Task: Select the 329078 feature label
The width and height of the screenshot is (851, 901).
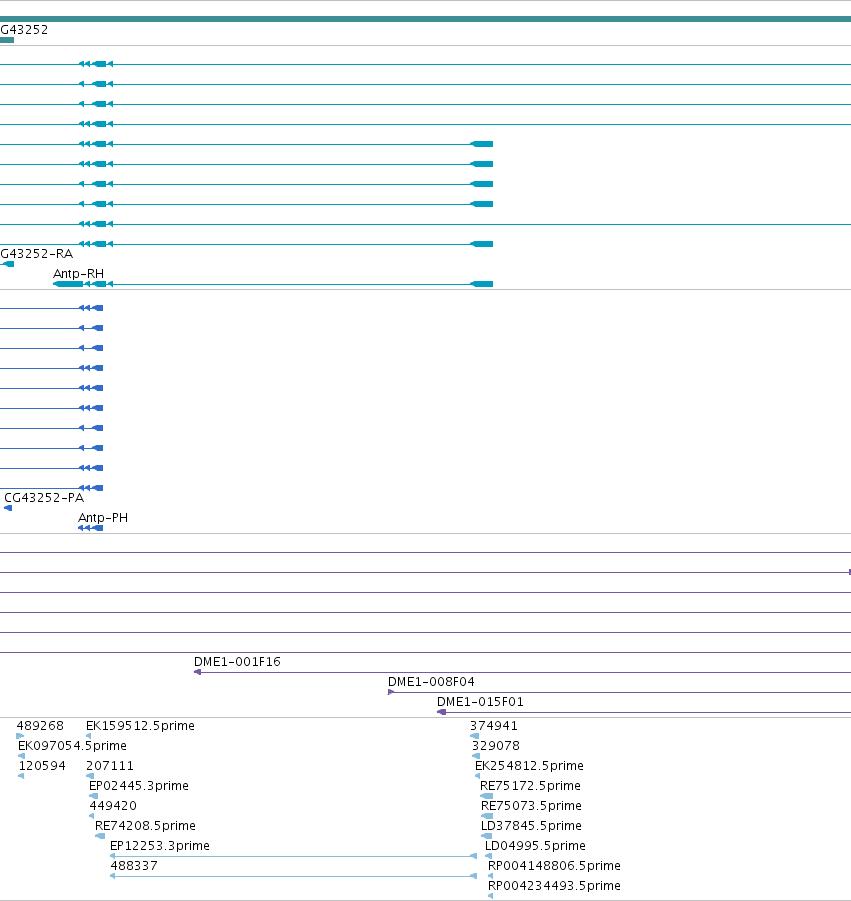Action: [496, 746]
